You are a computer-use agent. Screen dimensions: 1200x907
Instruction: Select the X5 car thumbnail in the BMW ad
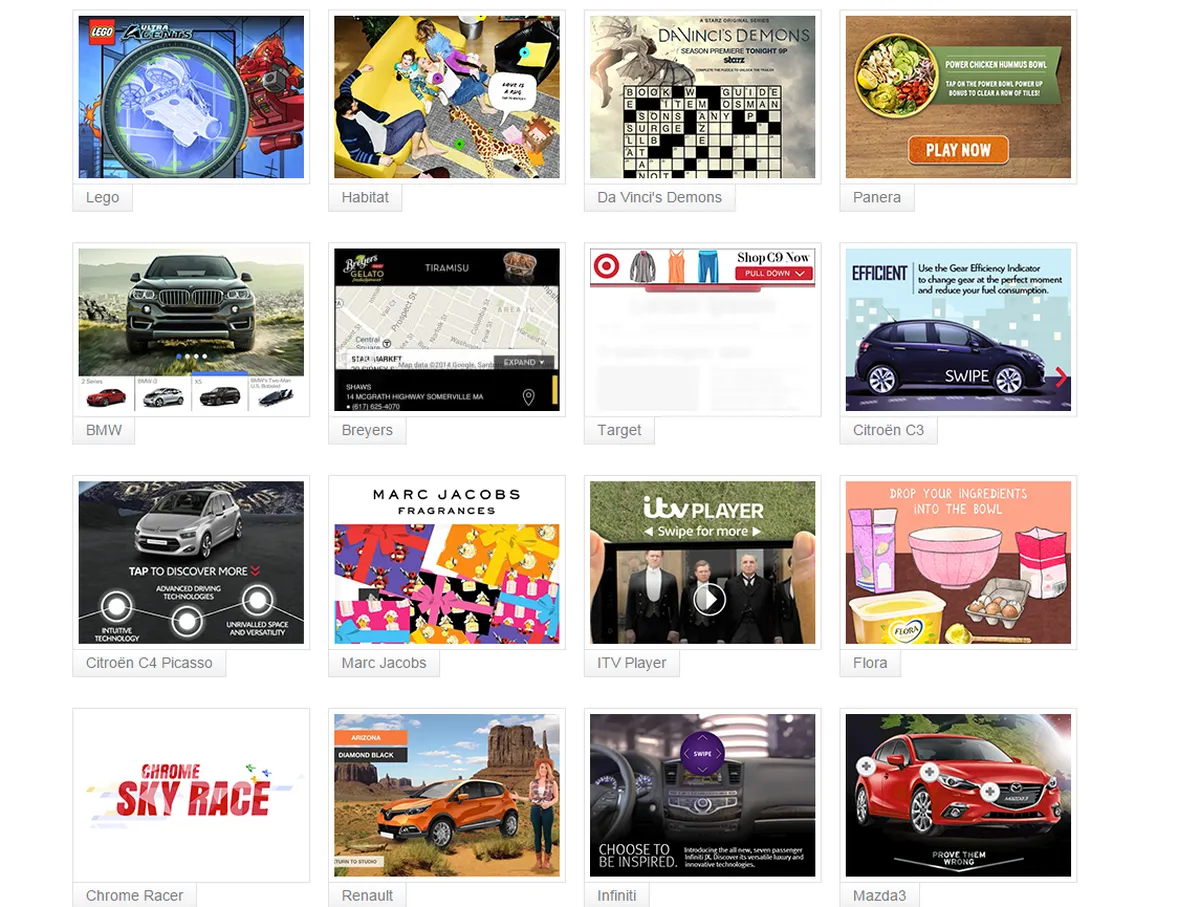(219, 394)
